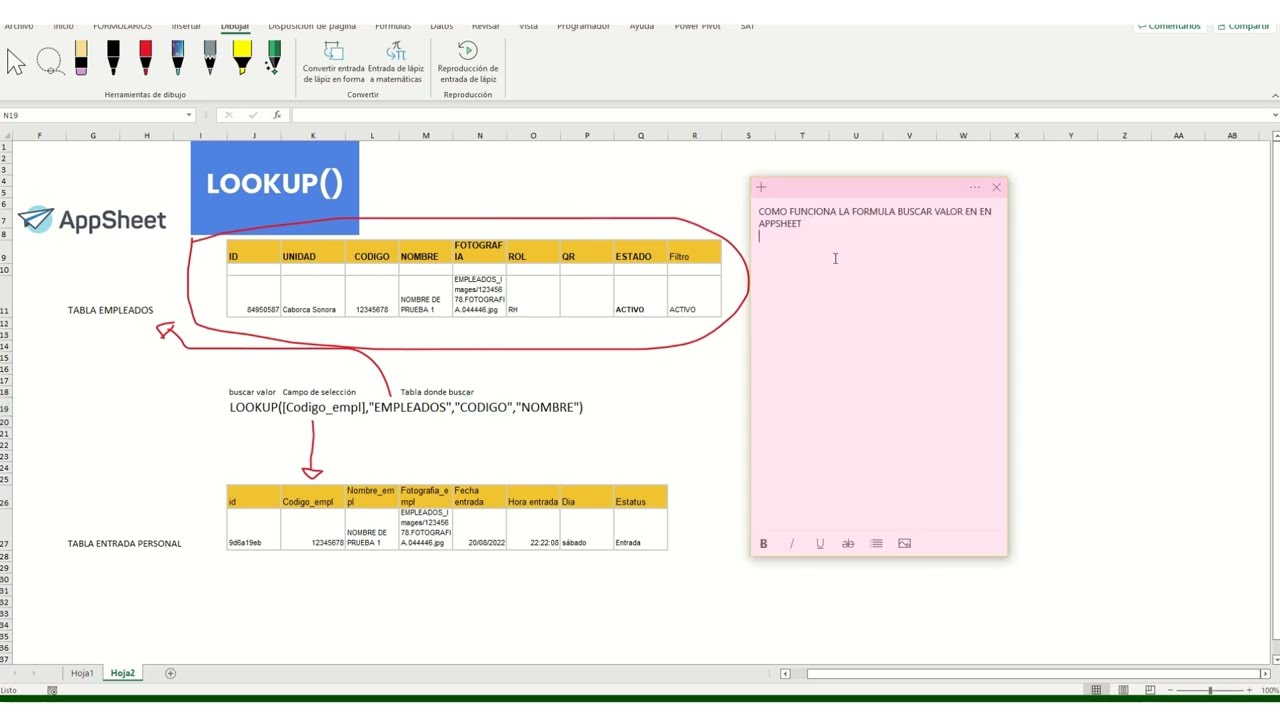This screenshot has height=720, width=1280.
Task: Apply italic in the sticky note
Action: click(792, 544)
